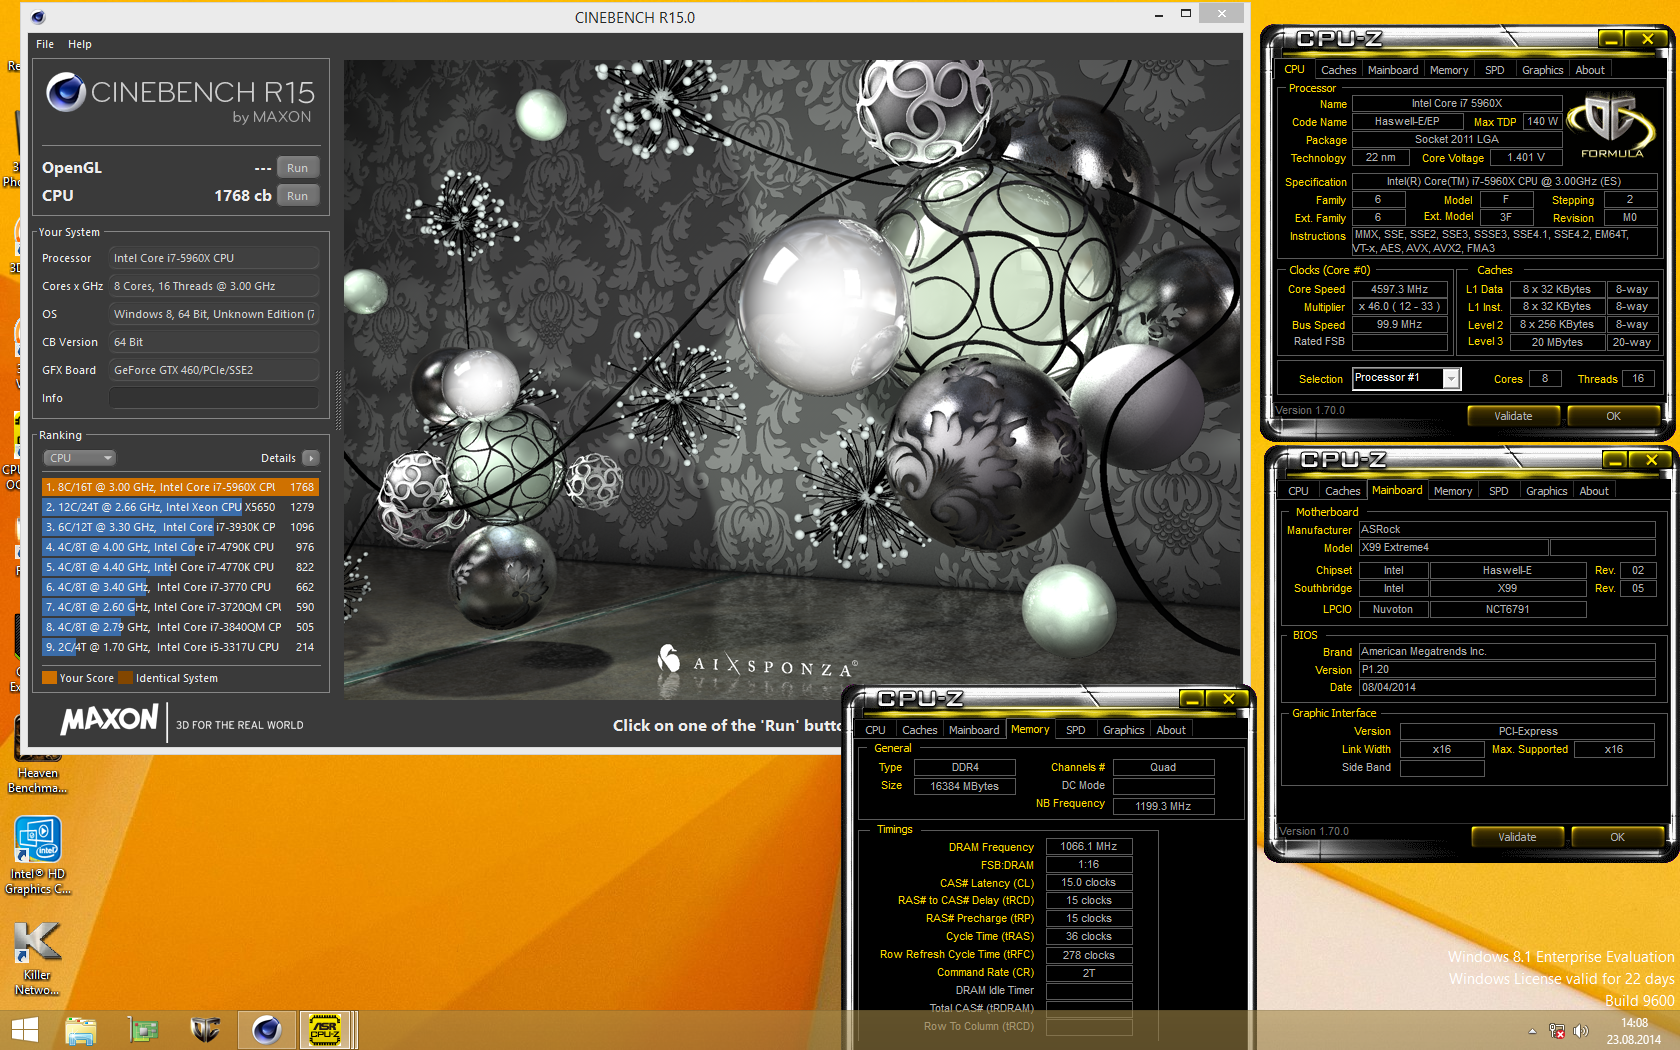Screen dimensions: 1680x1050
Task: Close the top CPU-Z CPU window
Action: tap(1646, 39)
